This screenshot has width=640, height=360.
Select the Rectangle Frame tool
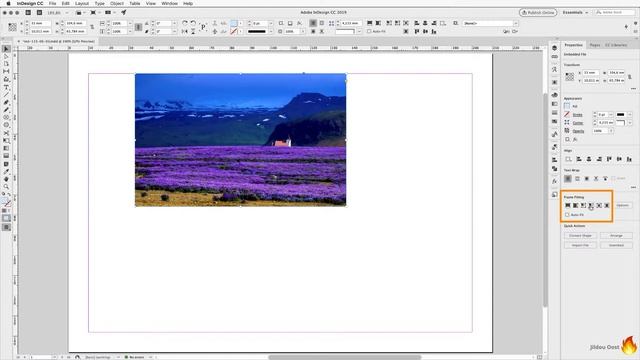(6, 118)
